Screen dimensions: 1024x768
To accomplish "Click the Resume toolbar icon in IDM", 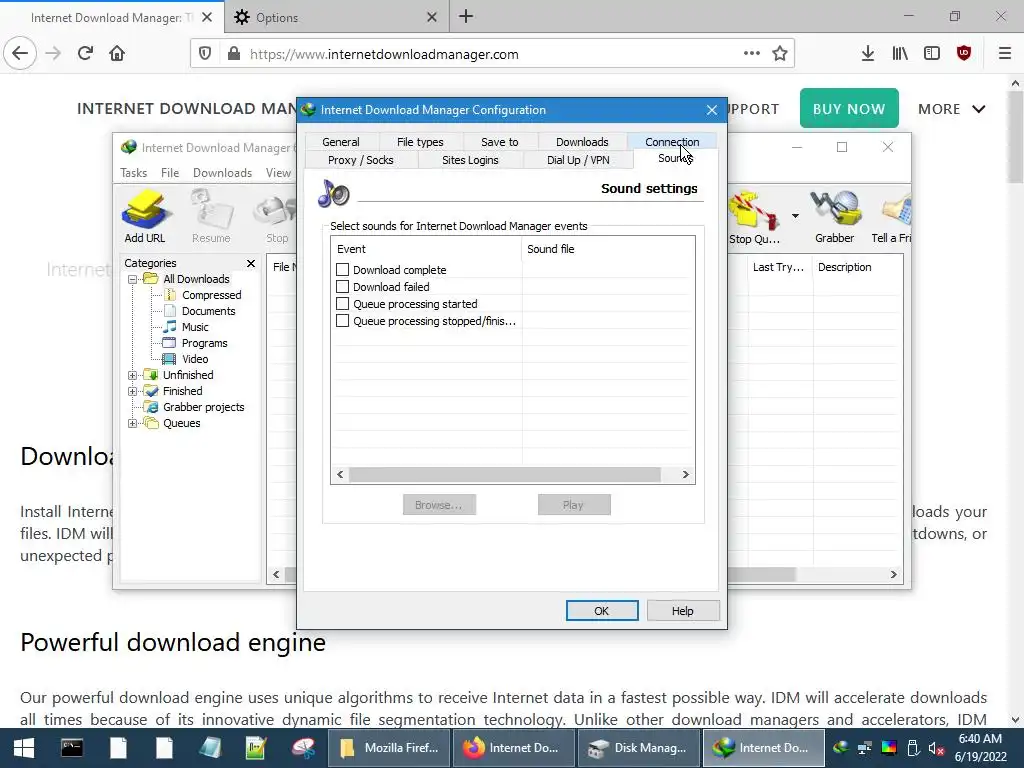I will (x=211, y=217).
